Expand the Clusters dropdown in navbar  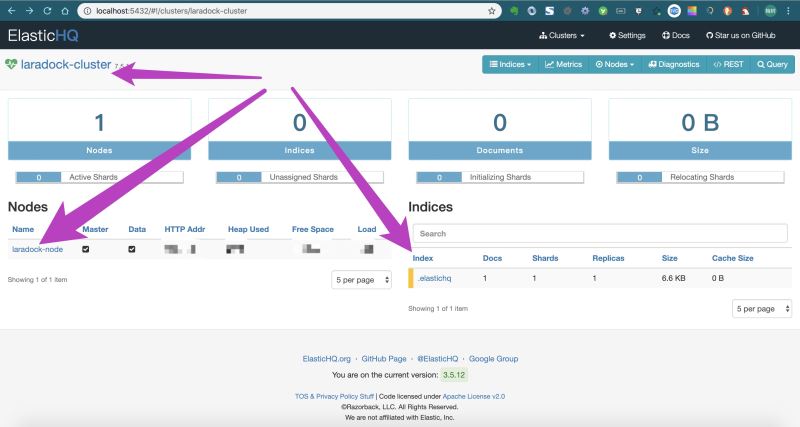point(562,36)
